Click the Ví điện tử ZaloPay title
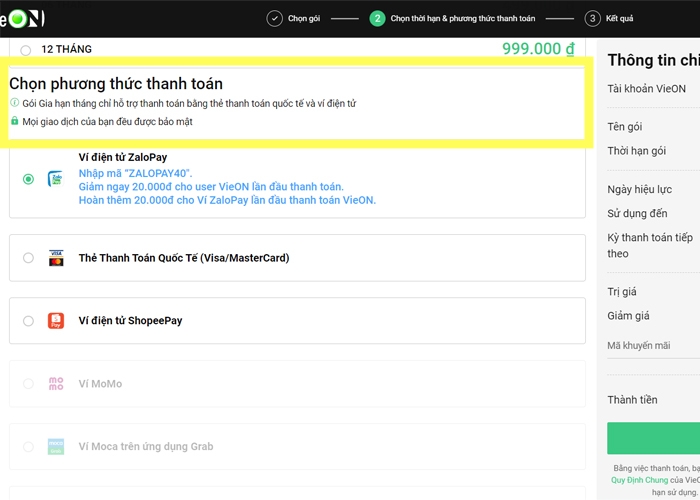 point(123,157)
